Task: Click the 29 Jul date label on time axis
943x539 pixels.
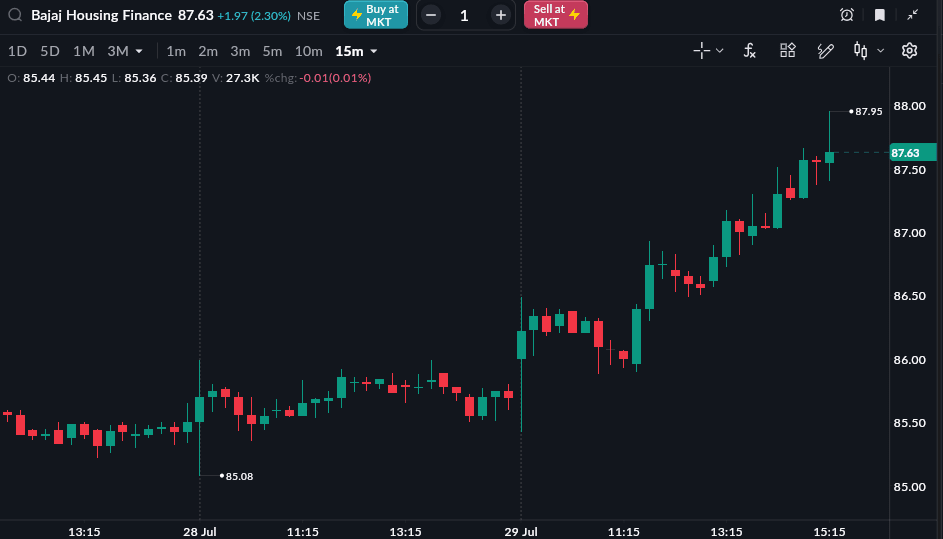Action: [521, 532]
